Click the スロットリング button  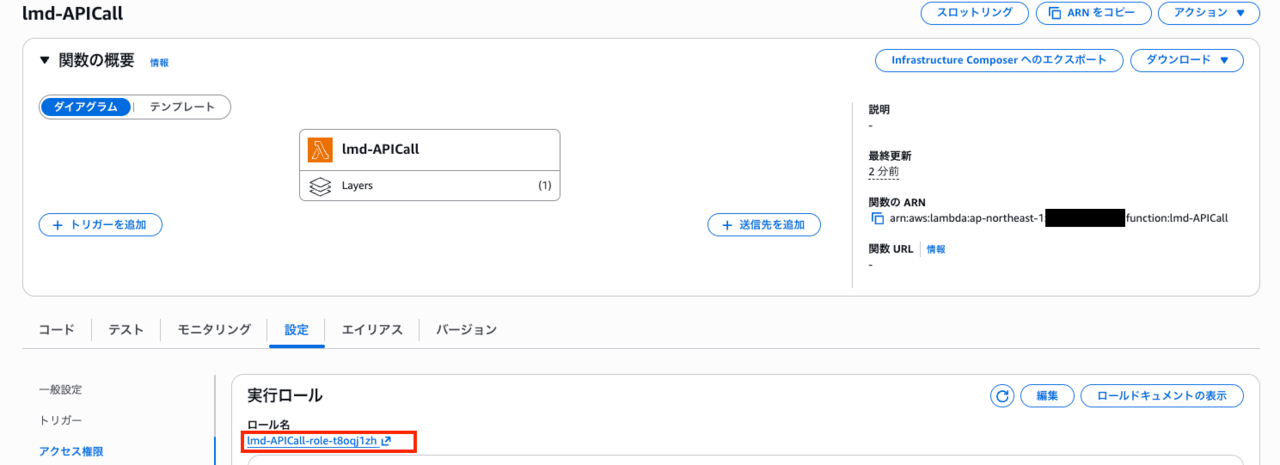pyautogui.click(x=974, y=13)
